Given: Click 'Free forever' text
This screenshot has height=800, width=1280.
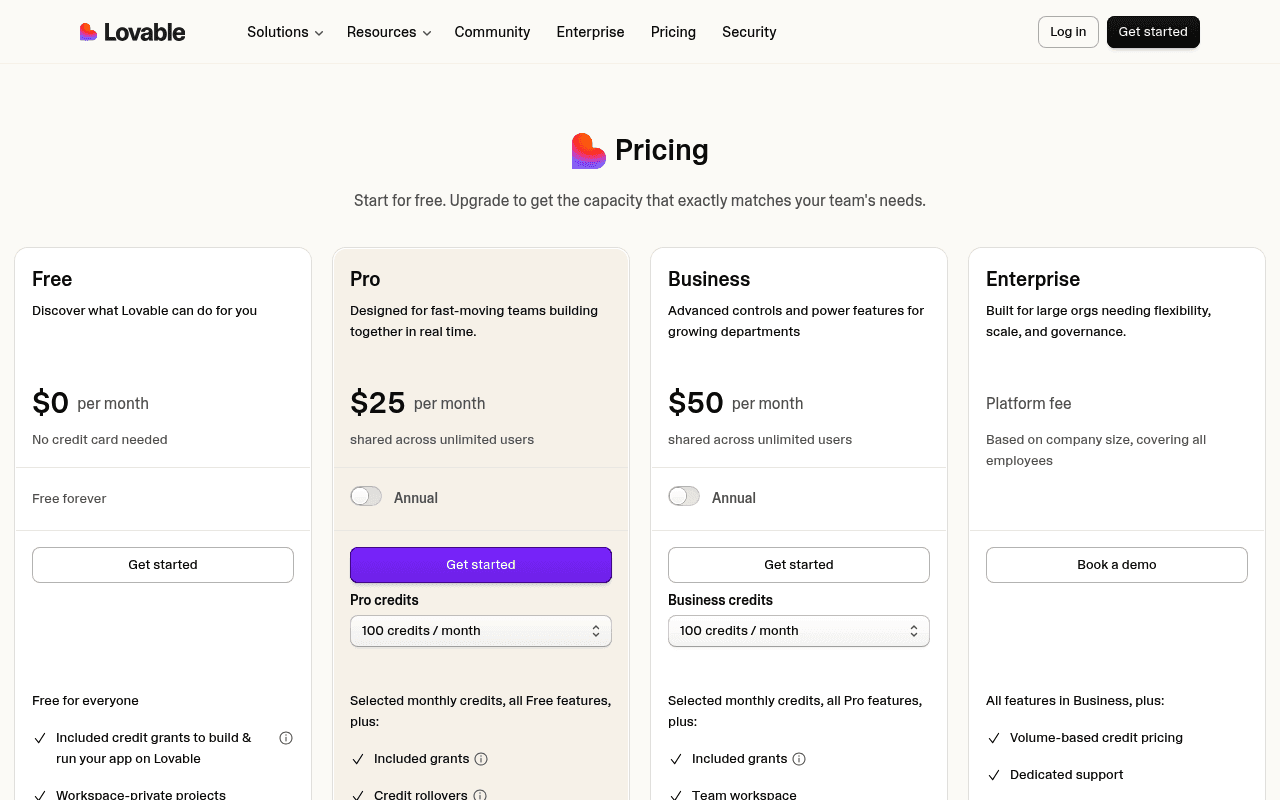Looking at the screenshot, I should pyautogui.click(x=69, y=499).
